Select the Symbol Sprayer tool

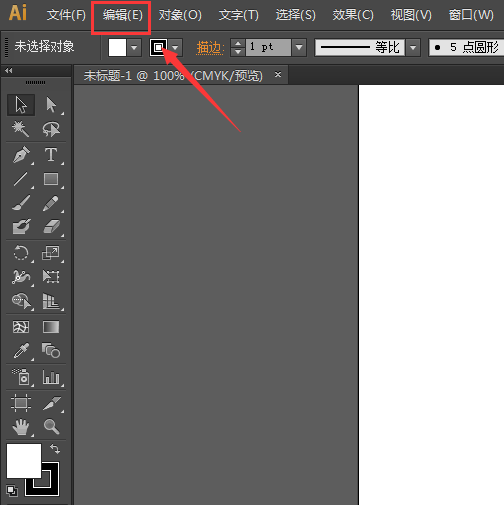click(21, 377)
